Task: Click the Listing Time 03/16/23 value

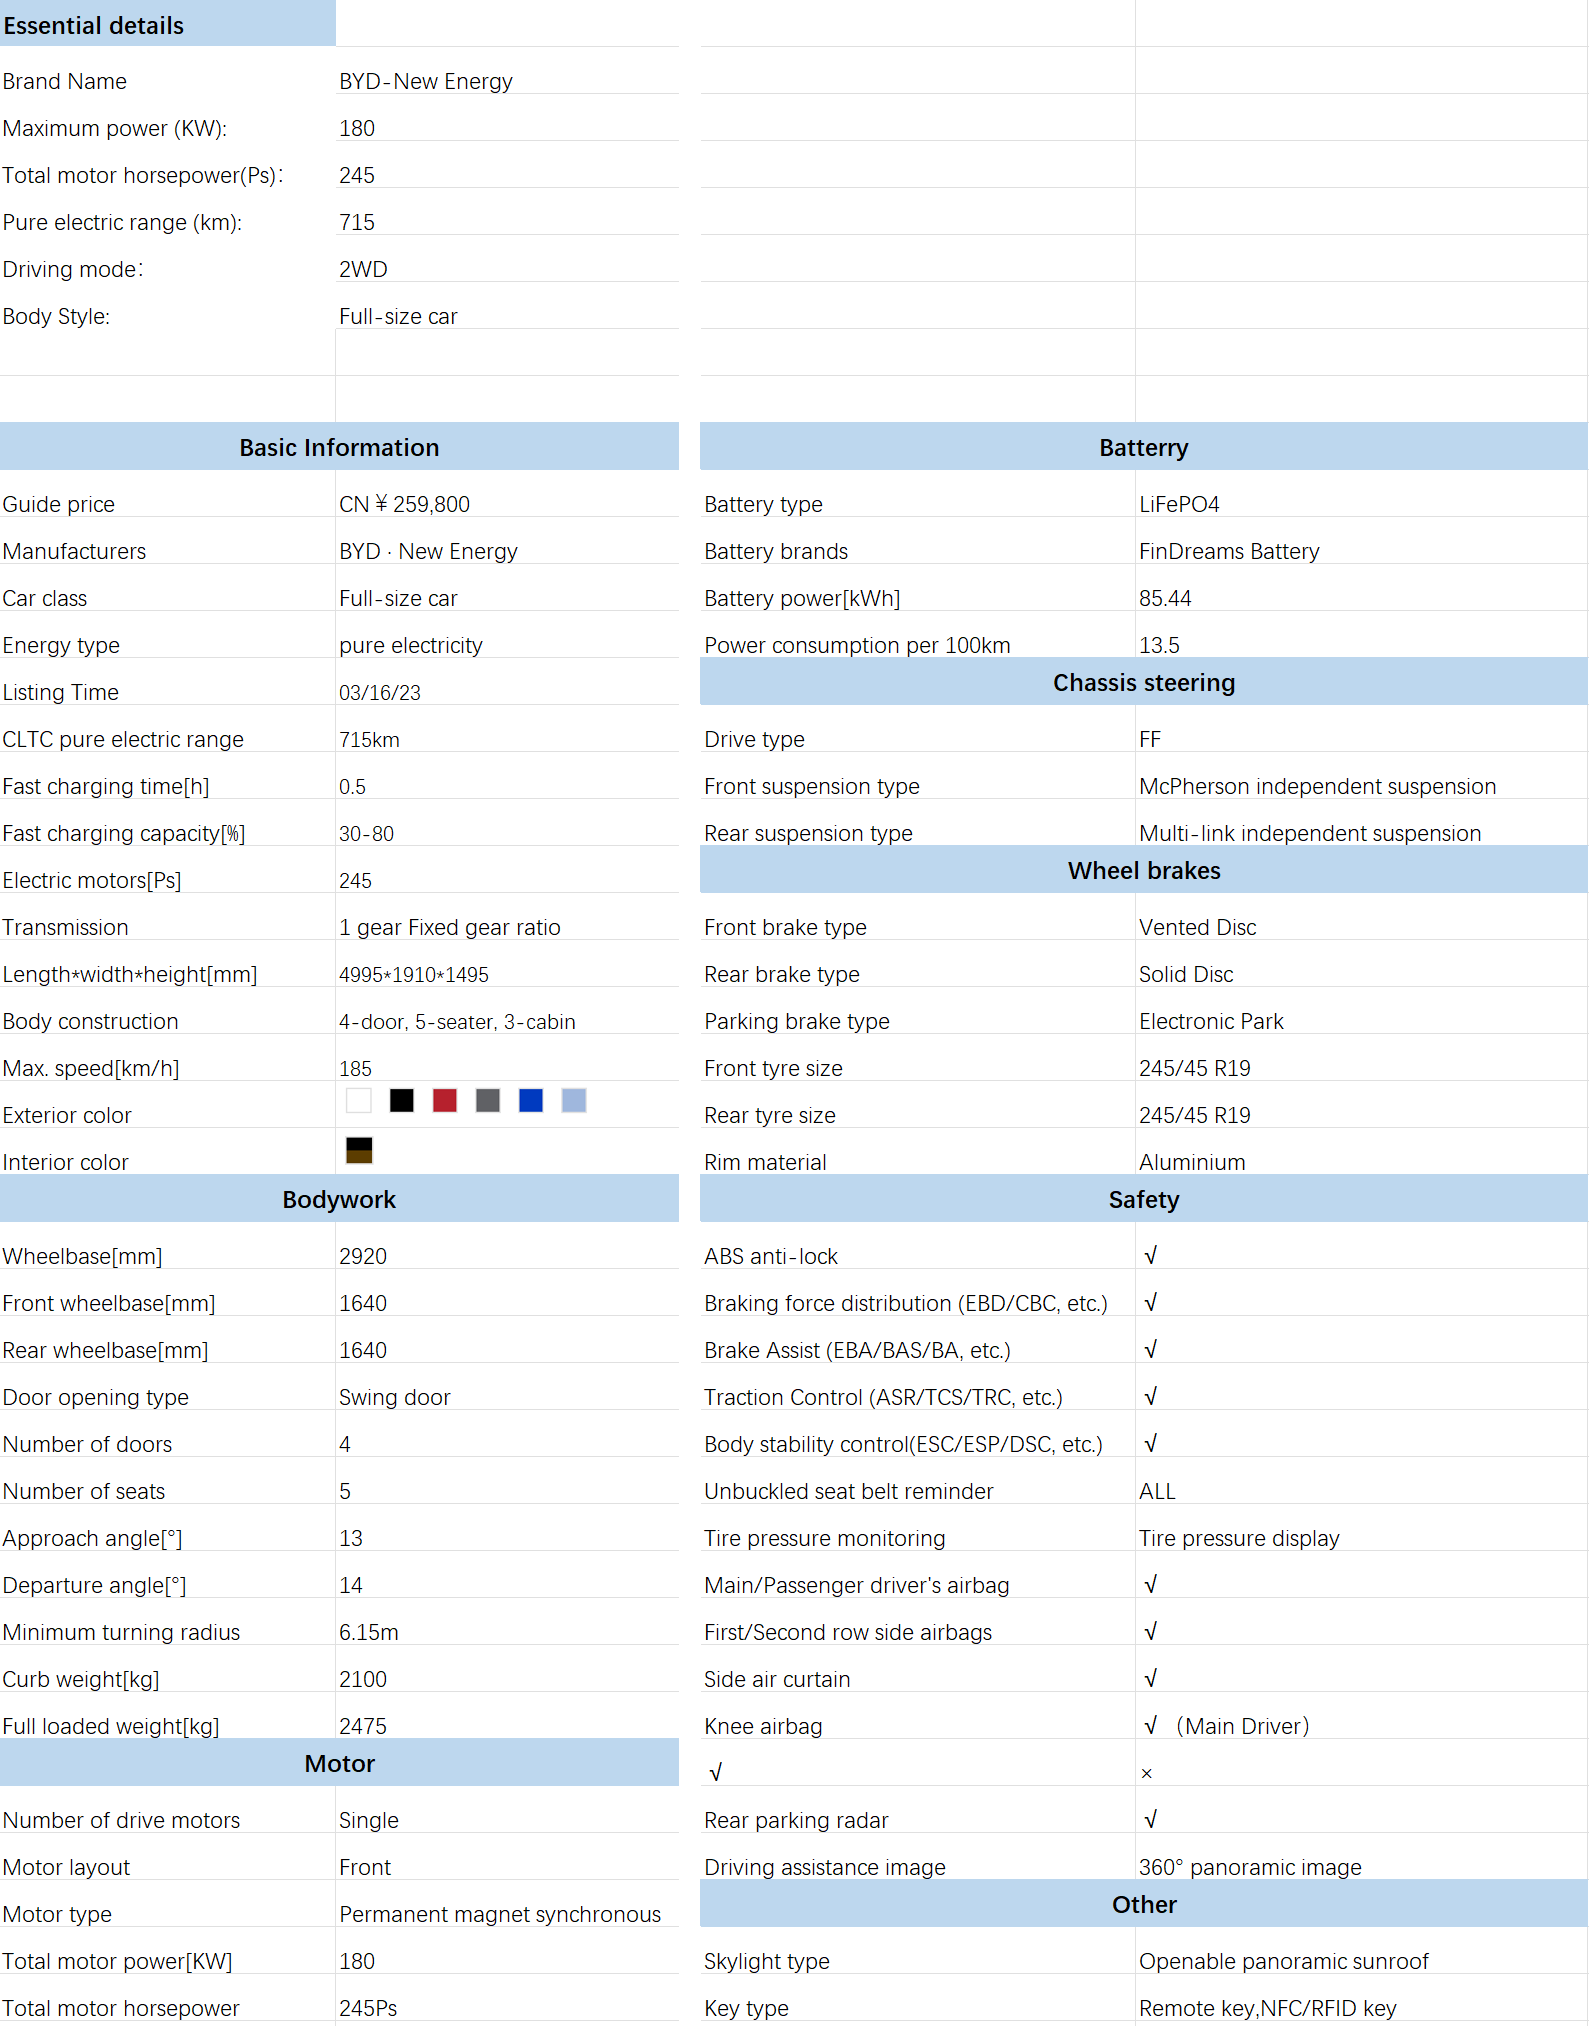Action: click(380, 692)
